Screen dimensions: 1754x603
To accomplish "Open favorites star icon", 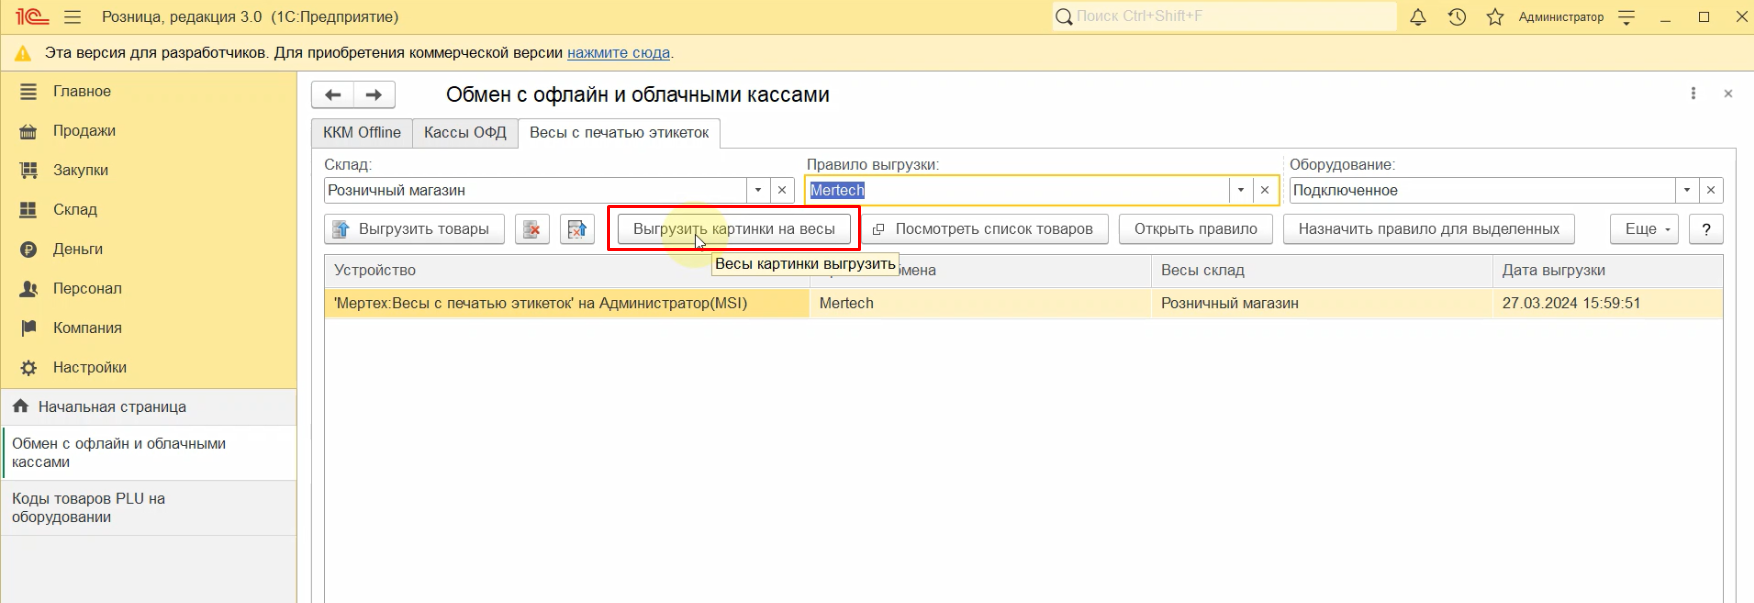I will click(x=1495, y=17).
